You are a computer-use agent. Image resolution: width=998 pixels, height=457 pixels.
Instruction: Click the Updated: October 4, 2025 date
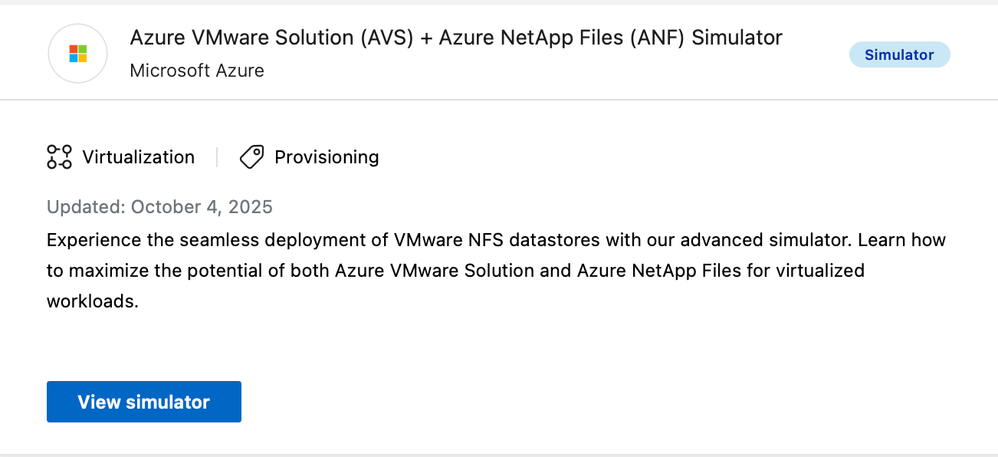click(160, 207)
